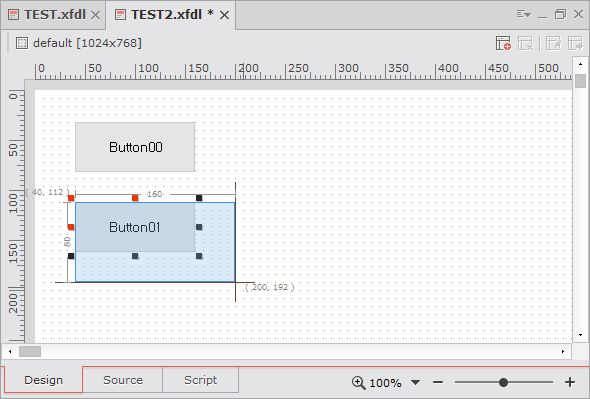Open the Source view tab

tap(123, 380)
